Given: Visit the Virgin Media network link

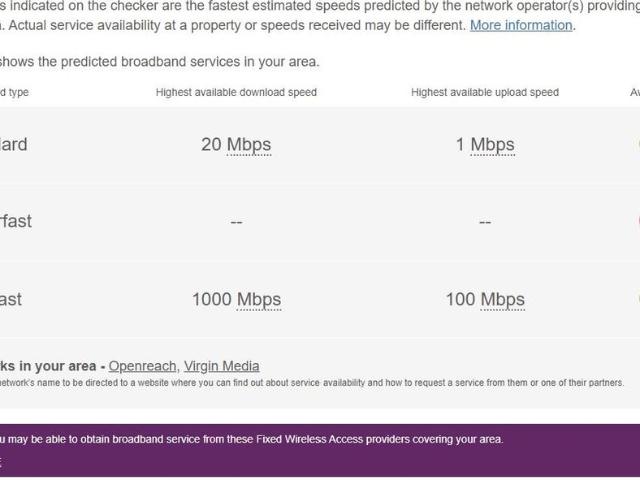Looking at the screenshot, I should pyautogui.click(x=222, y=366).
